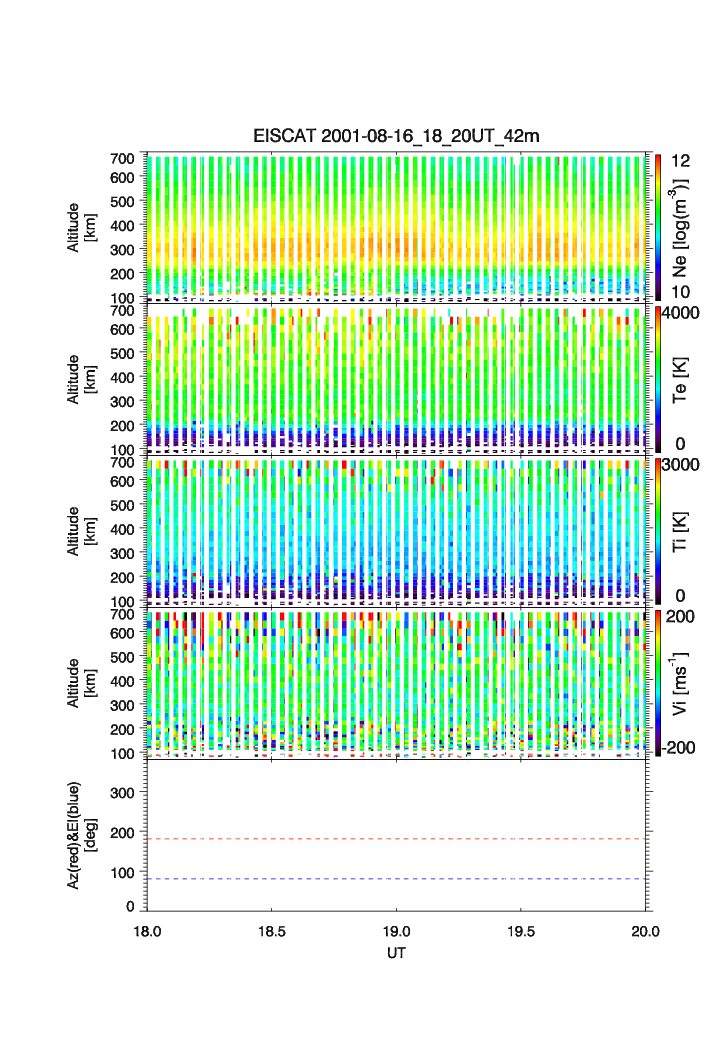Click the red dashed azimuth line
Screen dimensions: 708x1063
(396, 839)
